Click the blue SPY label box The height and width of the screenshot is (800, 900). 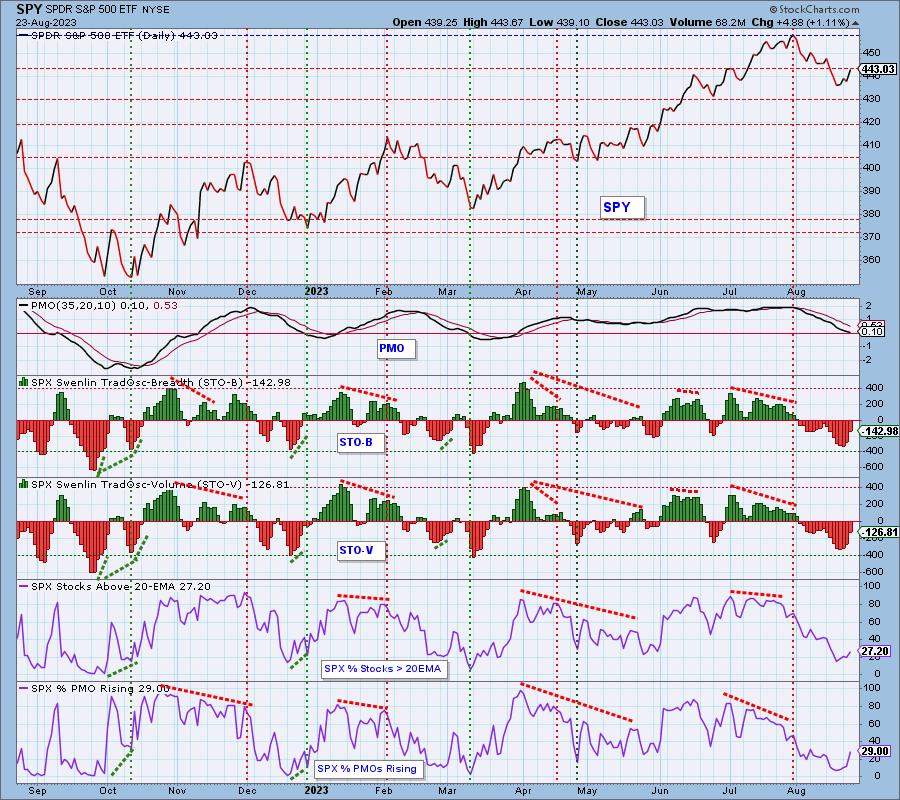point(623,207)
